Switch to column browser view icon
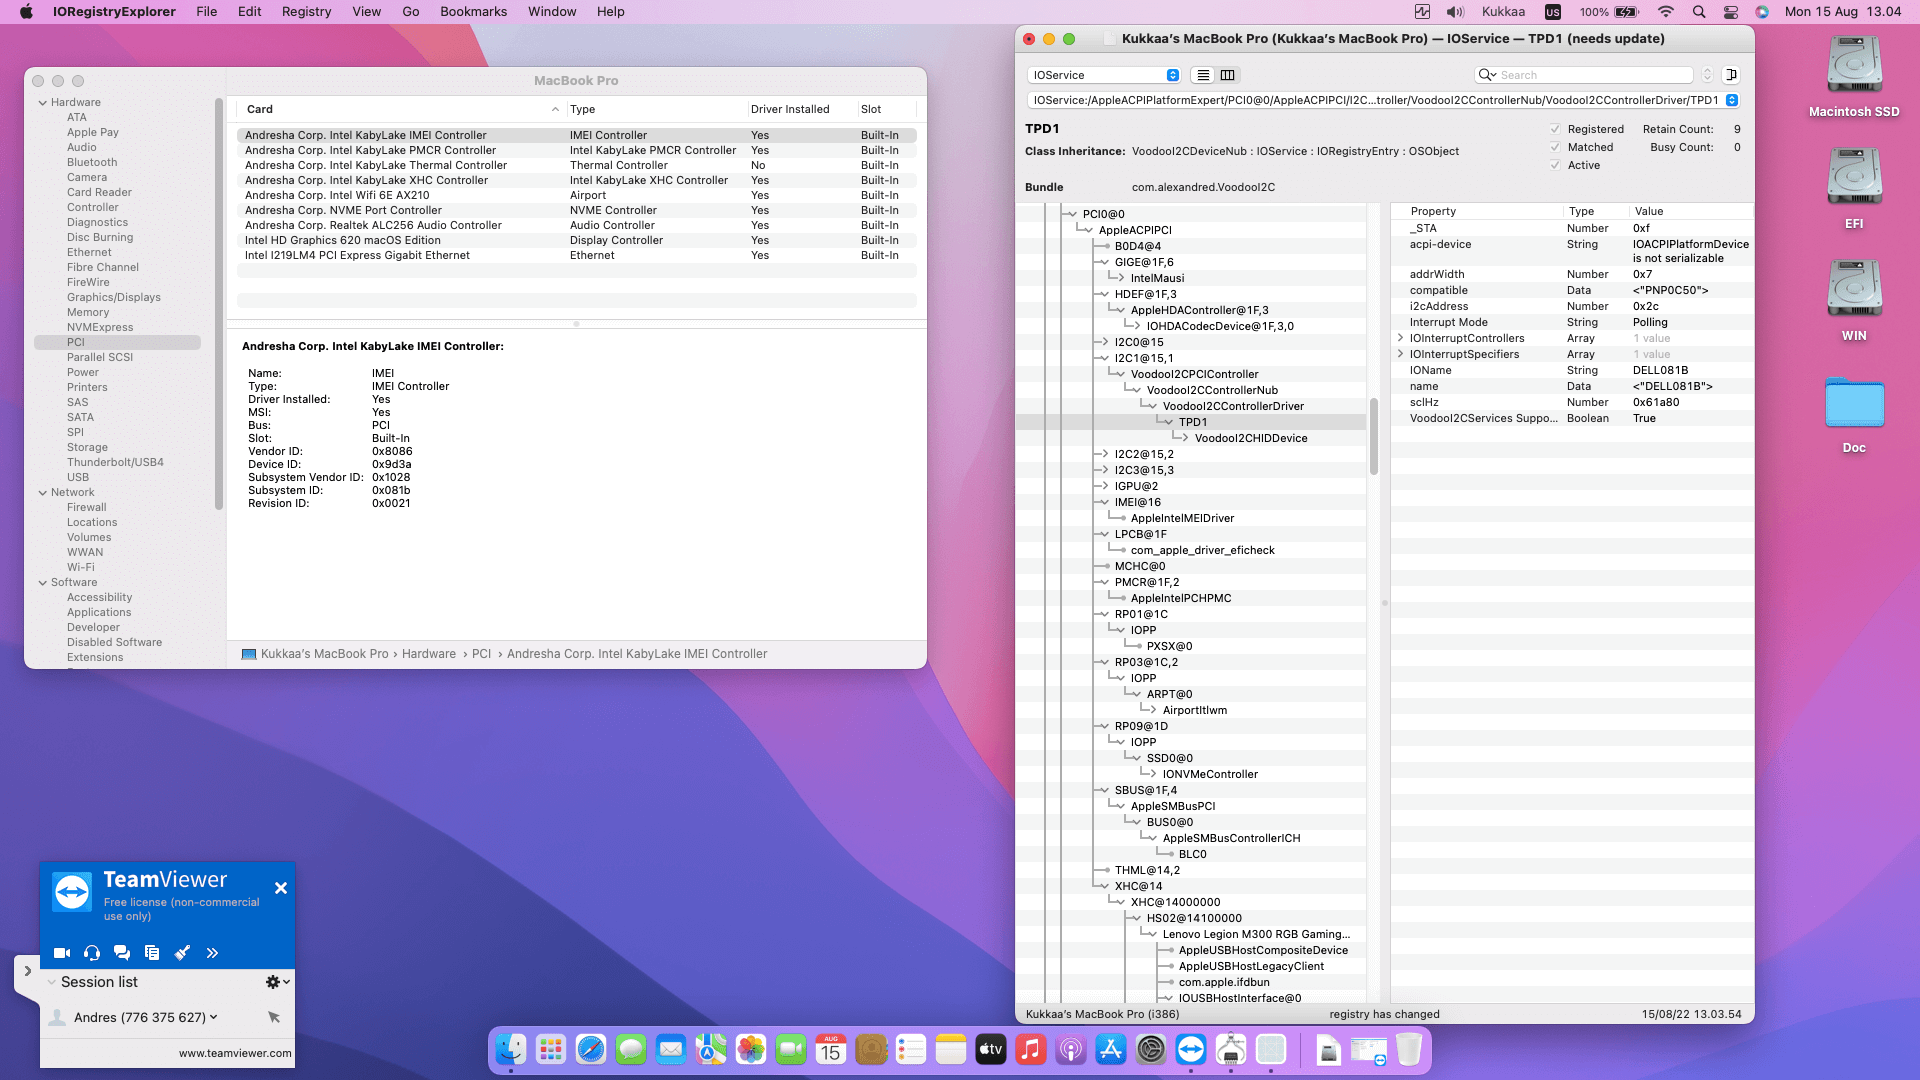 [x=1228, y=75]
